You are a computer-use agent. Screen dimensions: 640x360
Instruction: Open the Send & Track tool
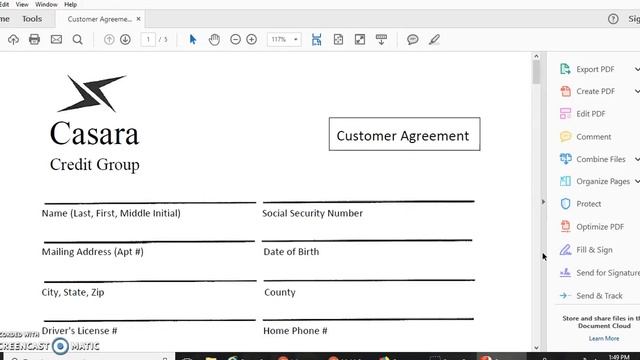click(x=591, y=296)
